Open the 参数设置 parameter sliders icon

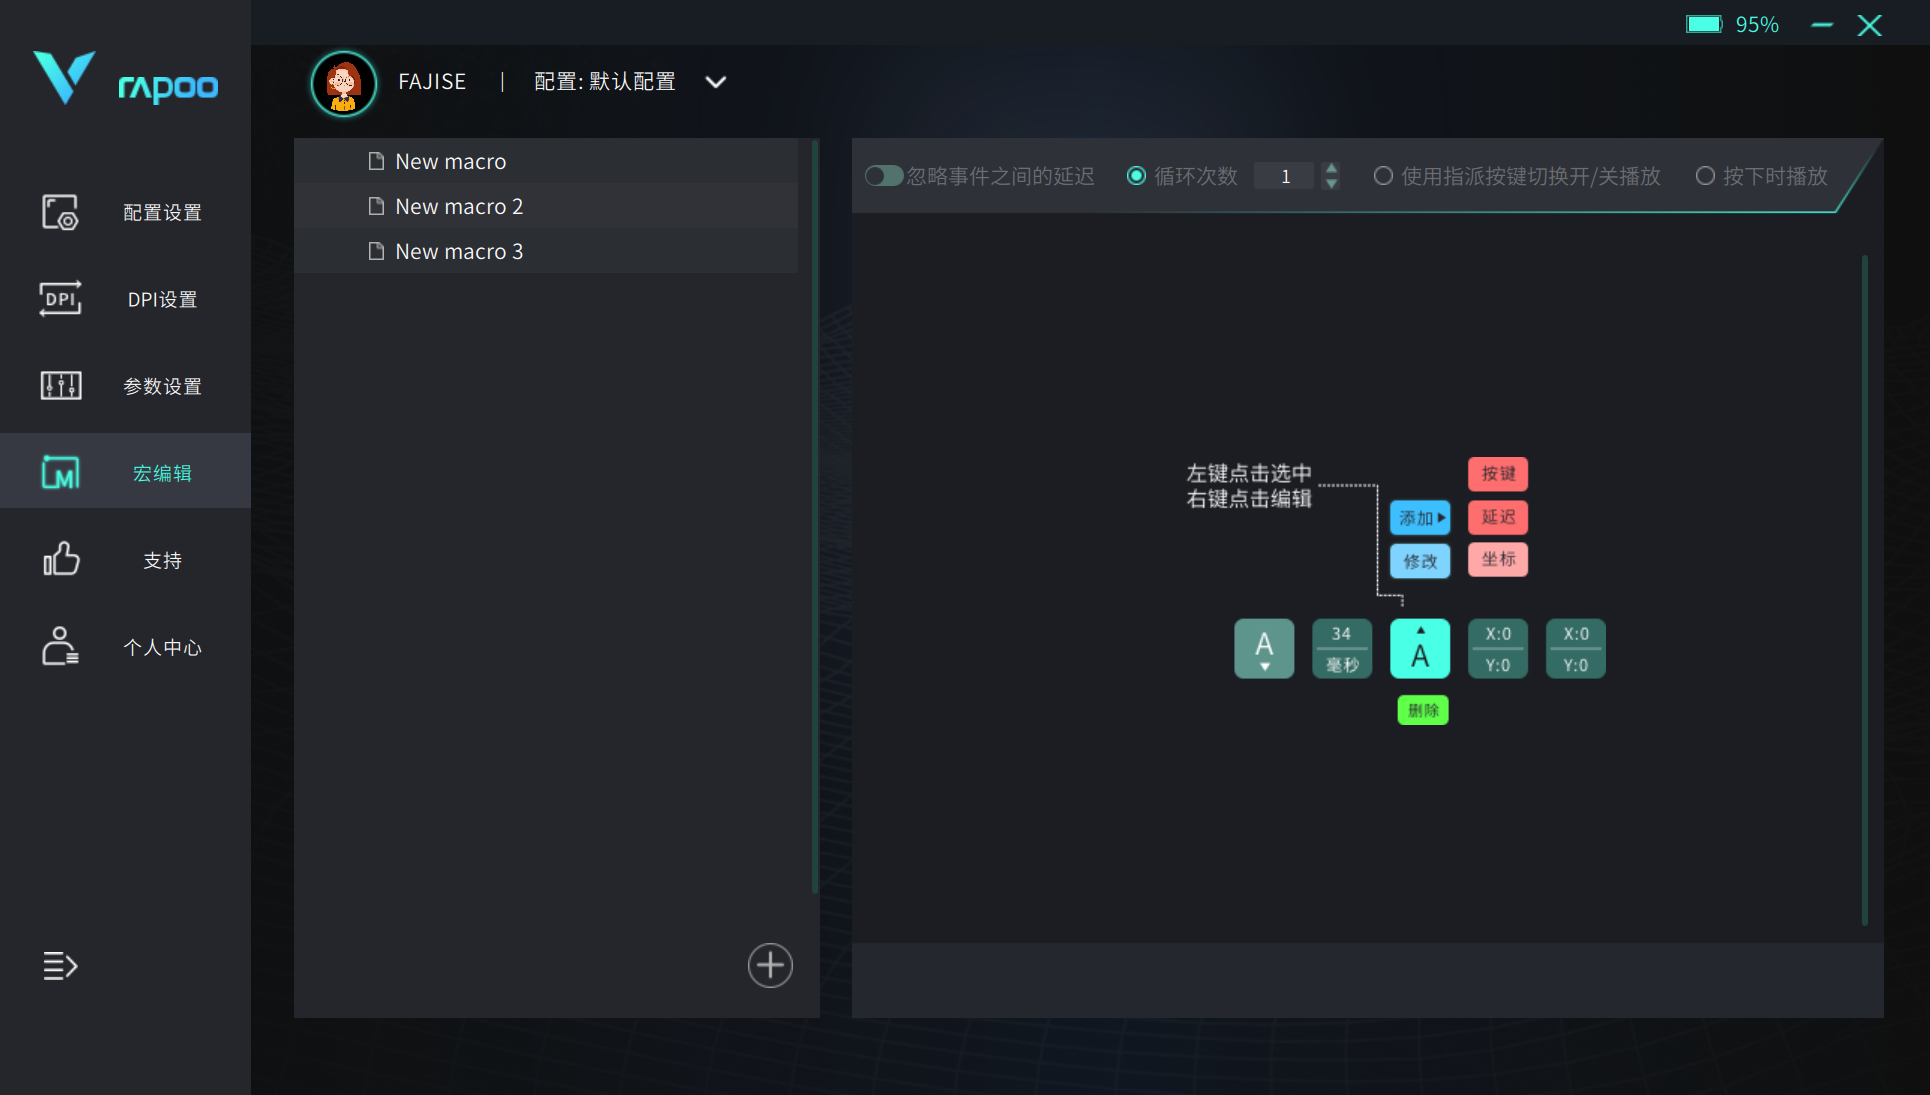point(60,385)
